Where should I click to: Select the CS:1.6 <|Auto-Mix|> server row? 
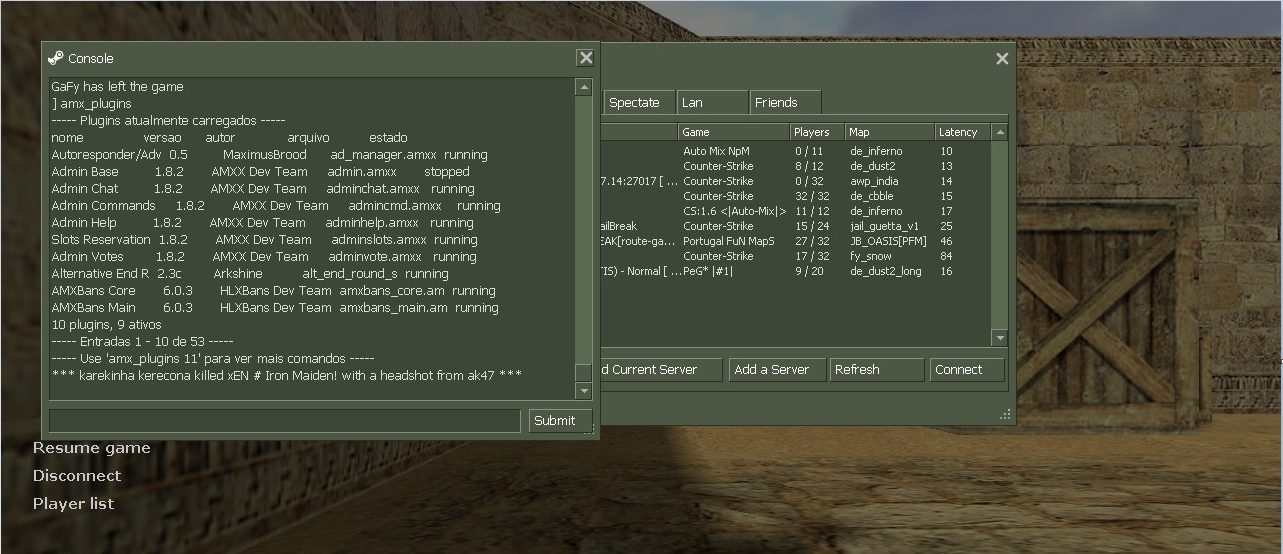coord(795,211)
